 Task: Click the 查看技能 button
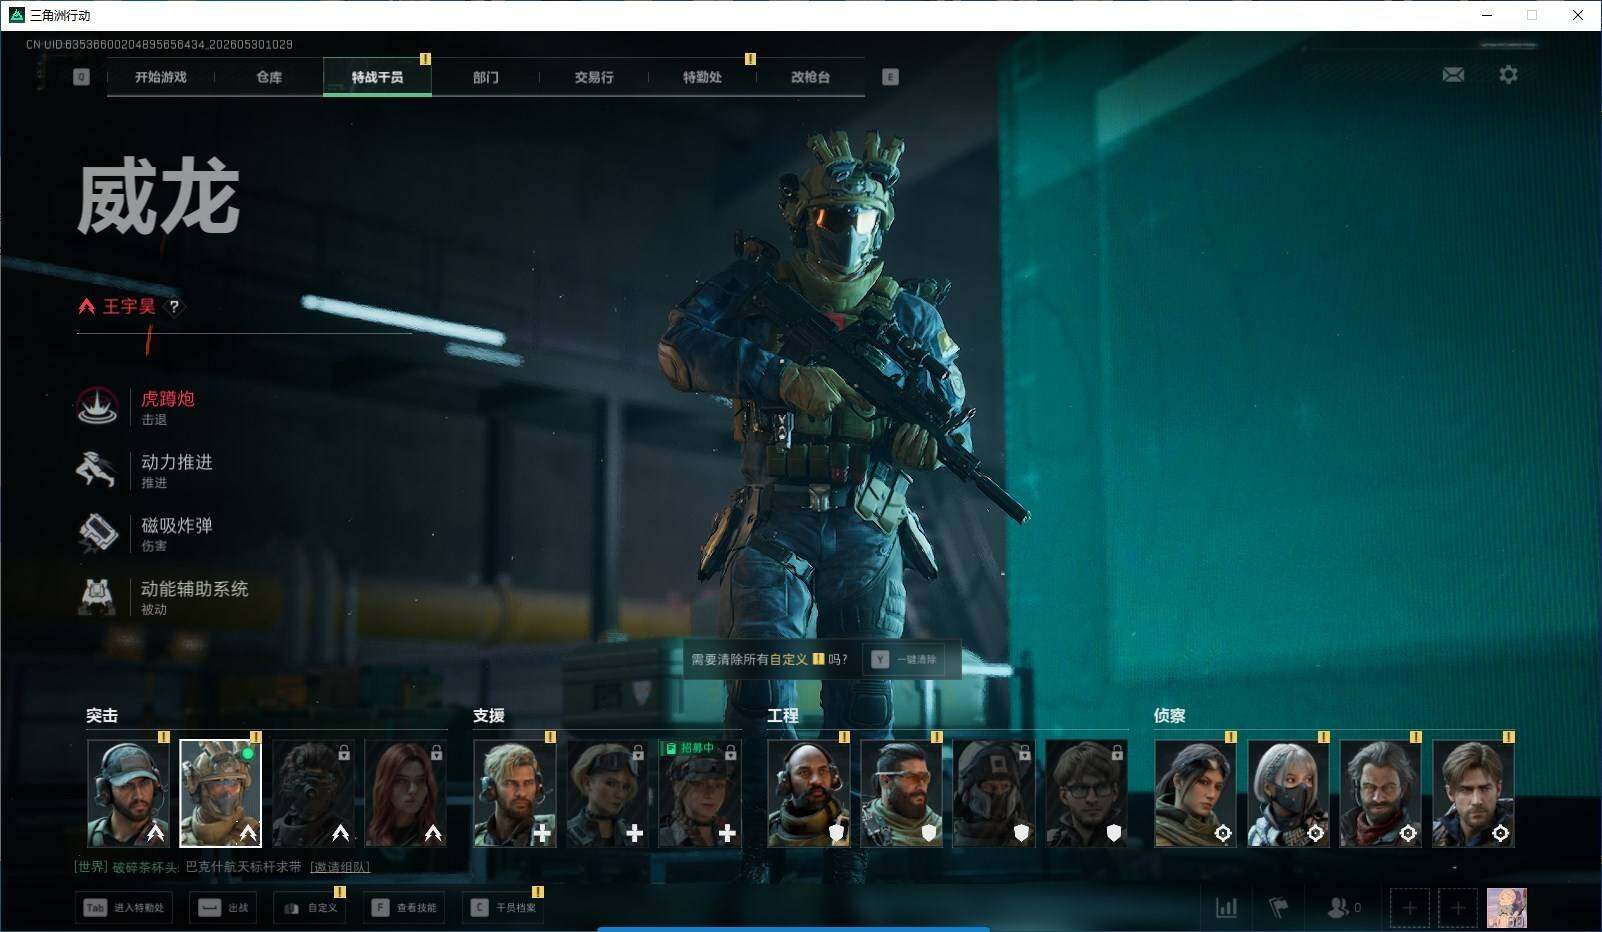[x=404, y=908]
